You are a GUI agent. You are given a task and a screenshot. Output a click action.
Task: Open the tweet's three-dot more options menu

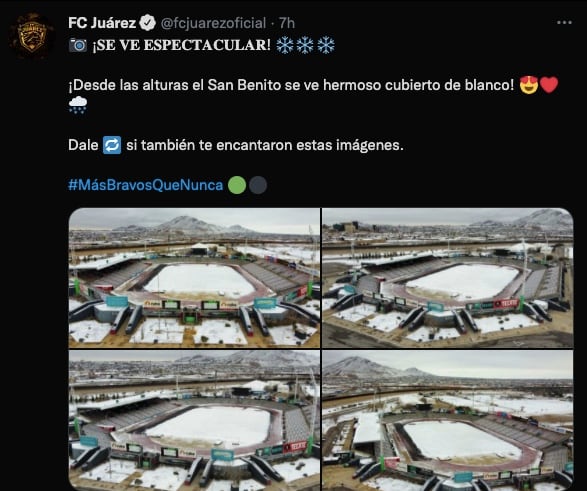coord(564,23)
